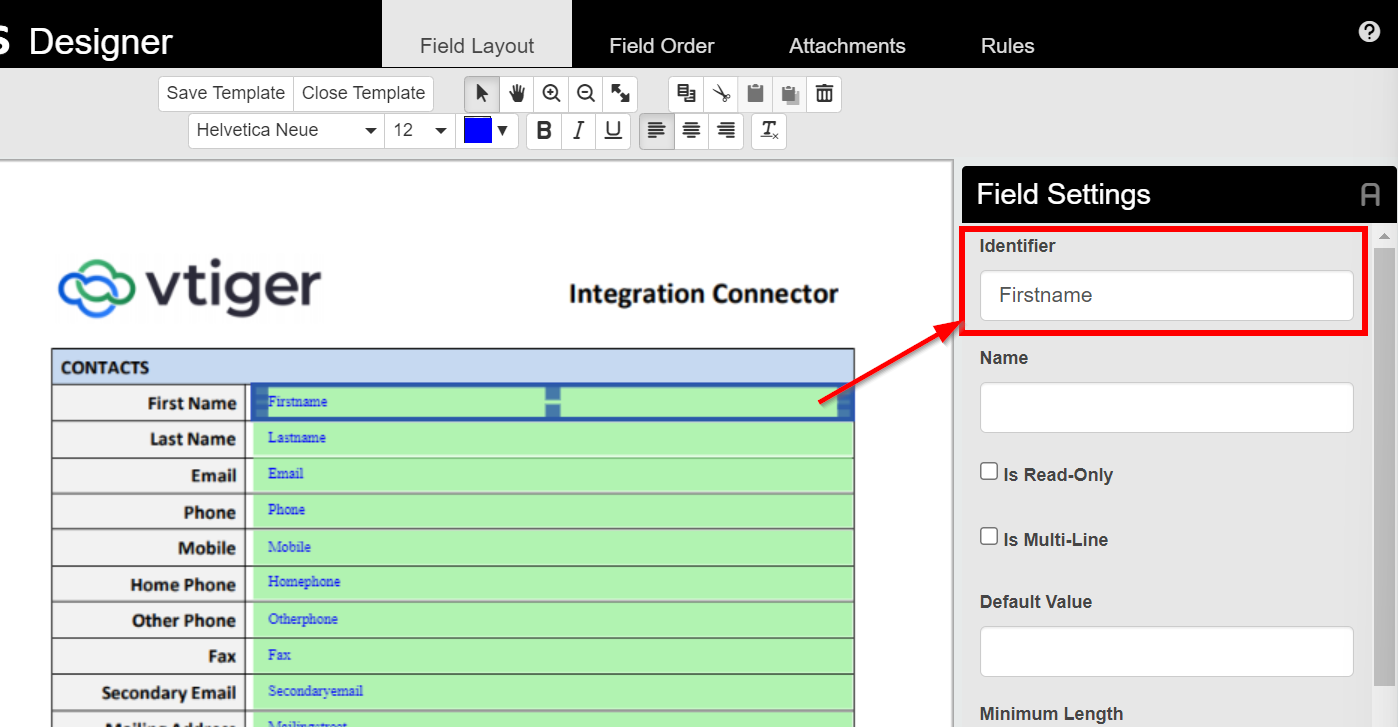Align text center

point(691,130)
